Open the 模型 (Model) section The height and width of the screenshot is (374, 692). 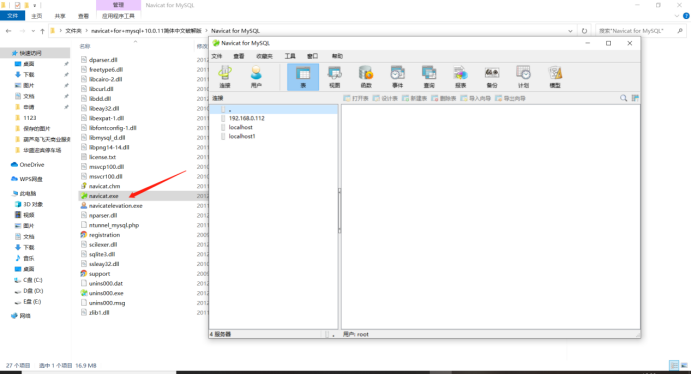point(555,77)
